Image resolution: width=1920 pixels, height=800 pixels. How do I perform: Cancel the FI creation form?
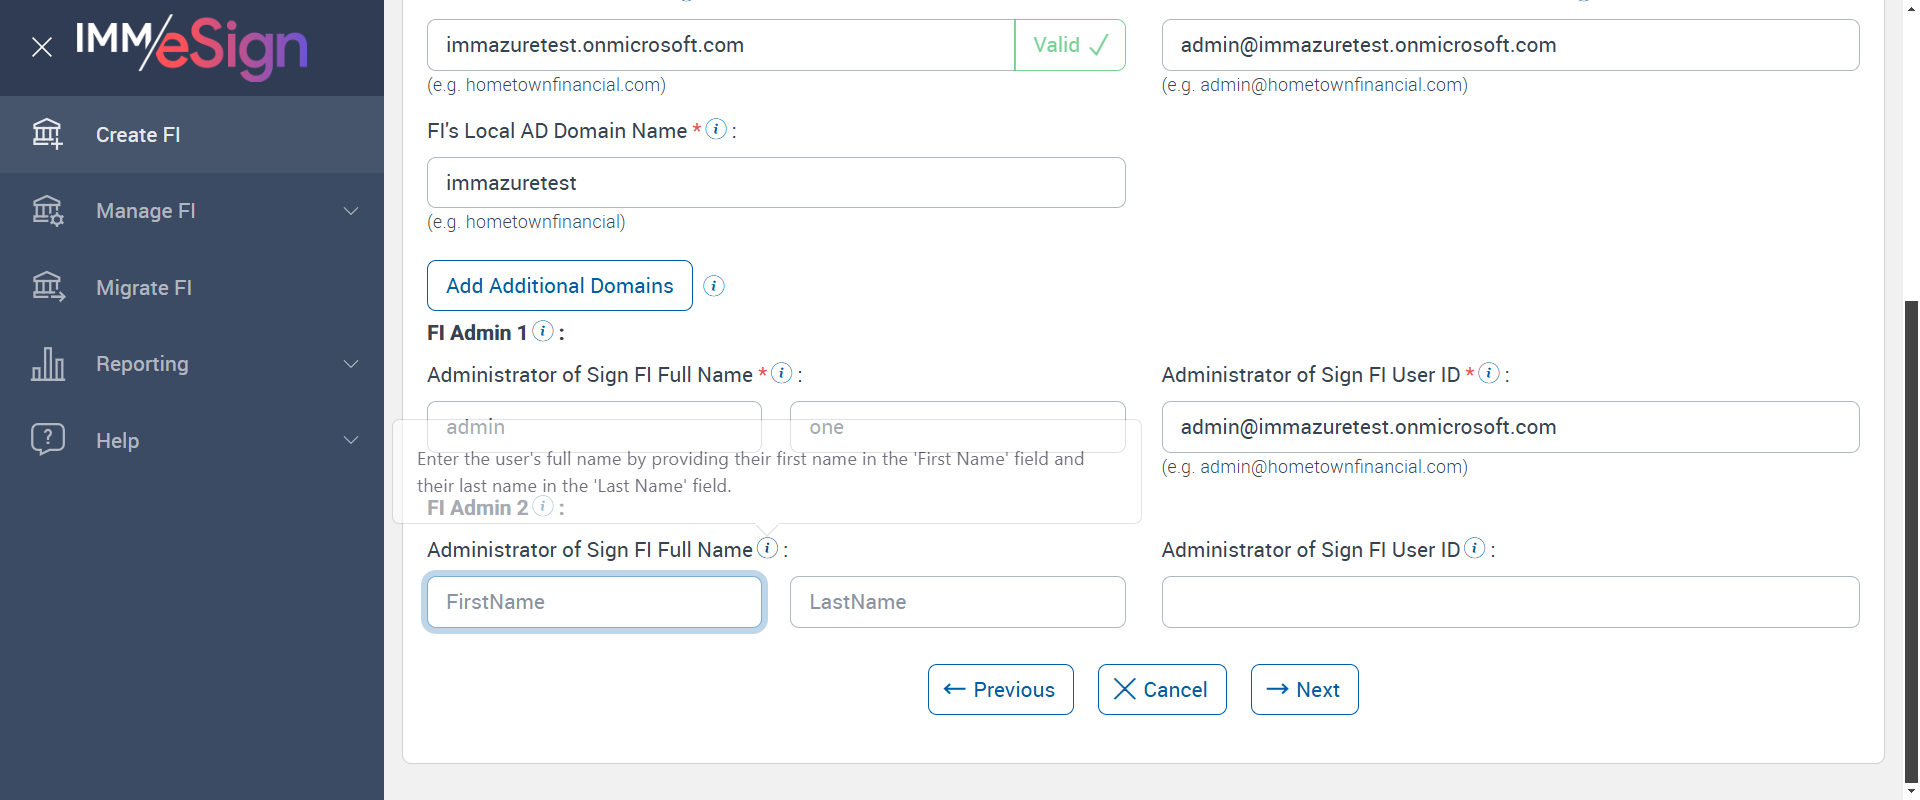pos(1162,690)
